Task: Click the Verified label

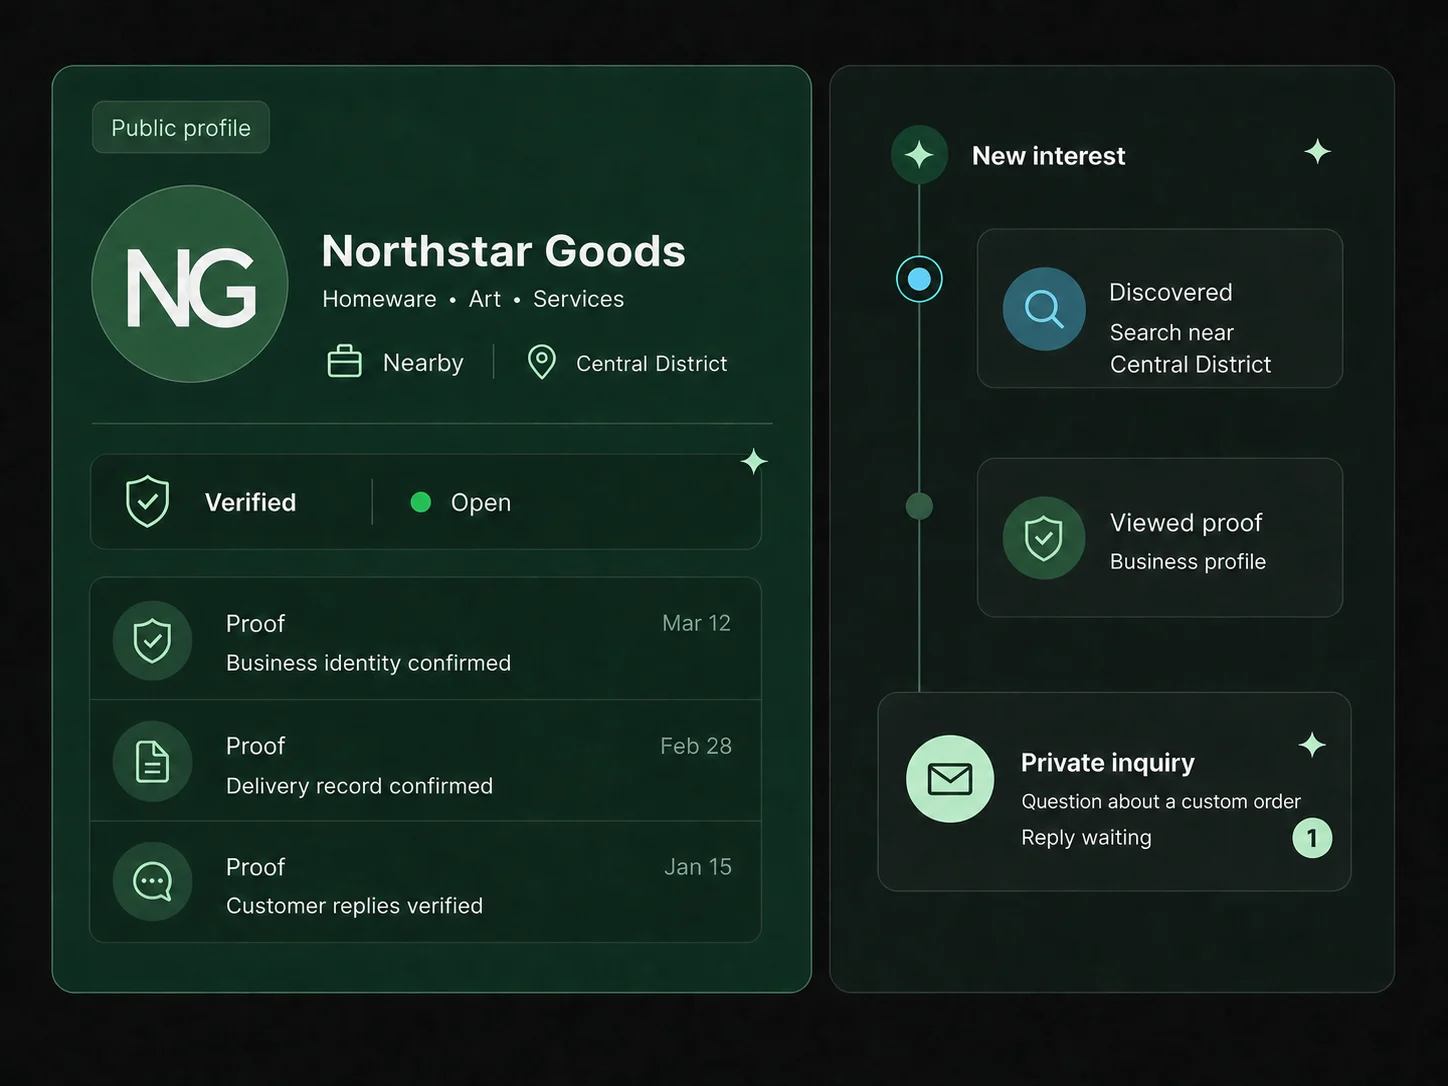Action: (250, 502)
